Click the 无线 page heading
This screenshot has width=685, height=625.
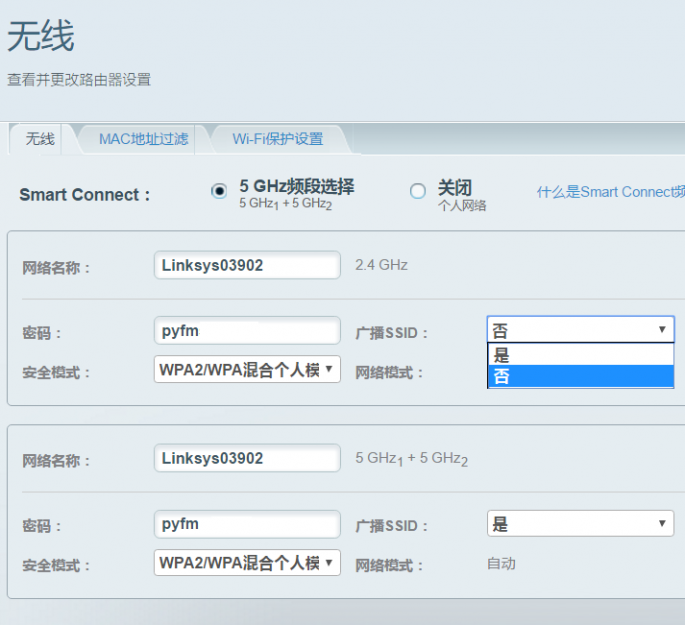[41, 36]
